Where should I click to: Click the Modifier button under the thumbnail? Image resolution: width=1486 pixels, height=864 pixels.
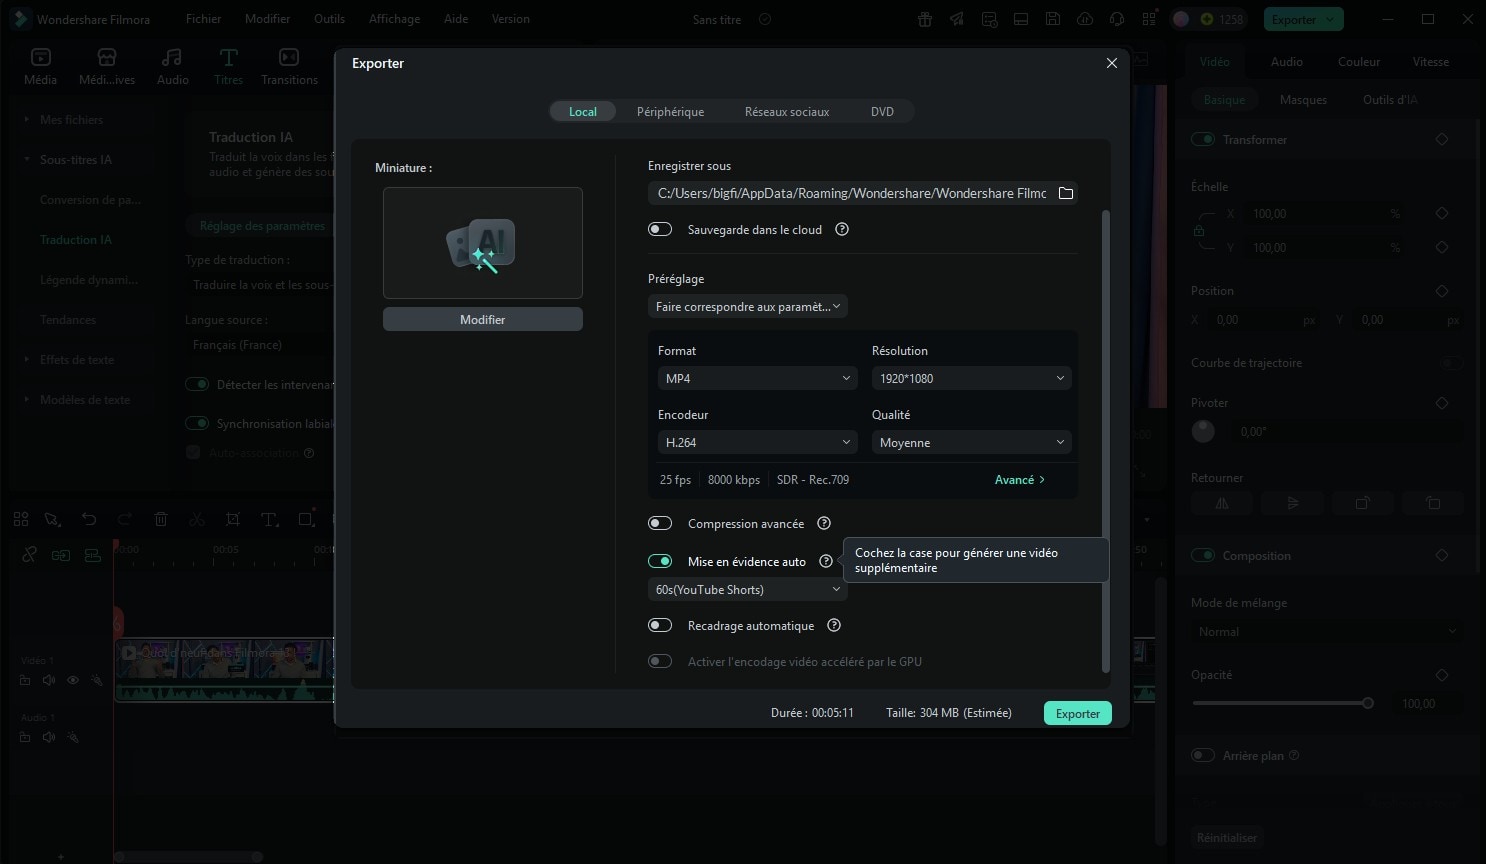[x=483, y=319]
